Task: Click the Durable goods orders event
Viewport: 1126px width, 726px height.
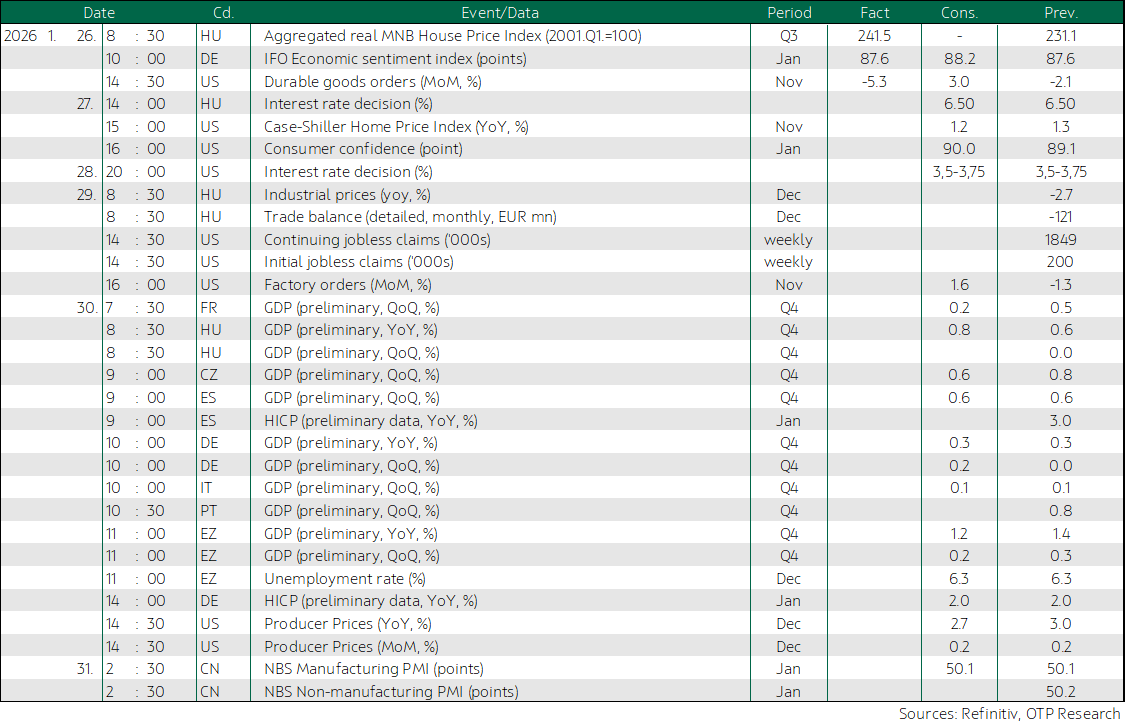Action: pos(373,82)
